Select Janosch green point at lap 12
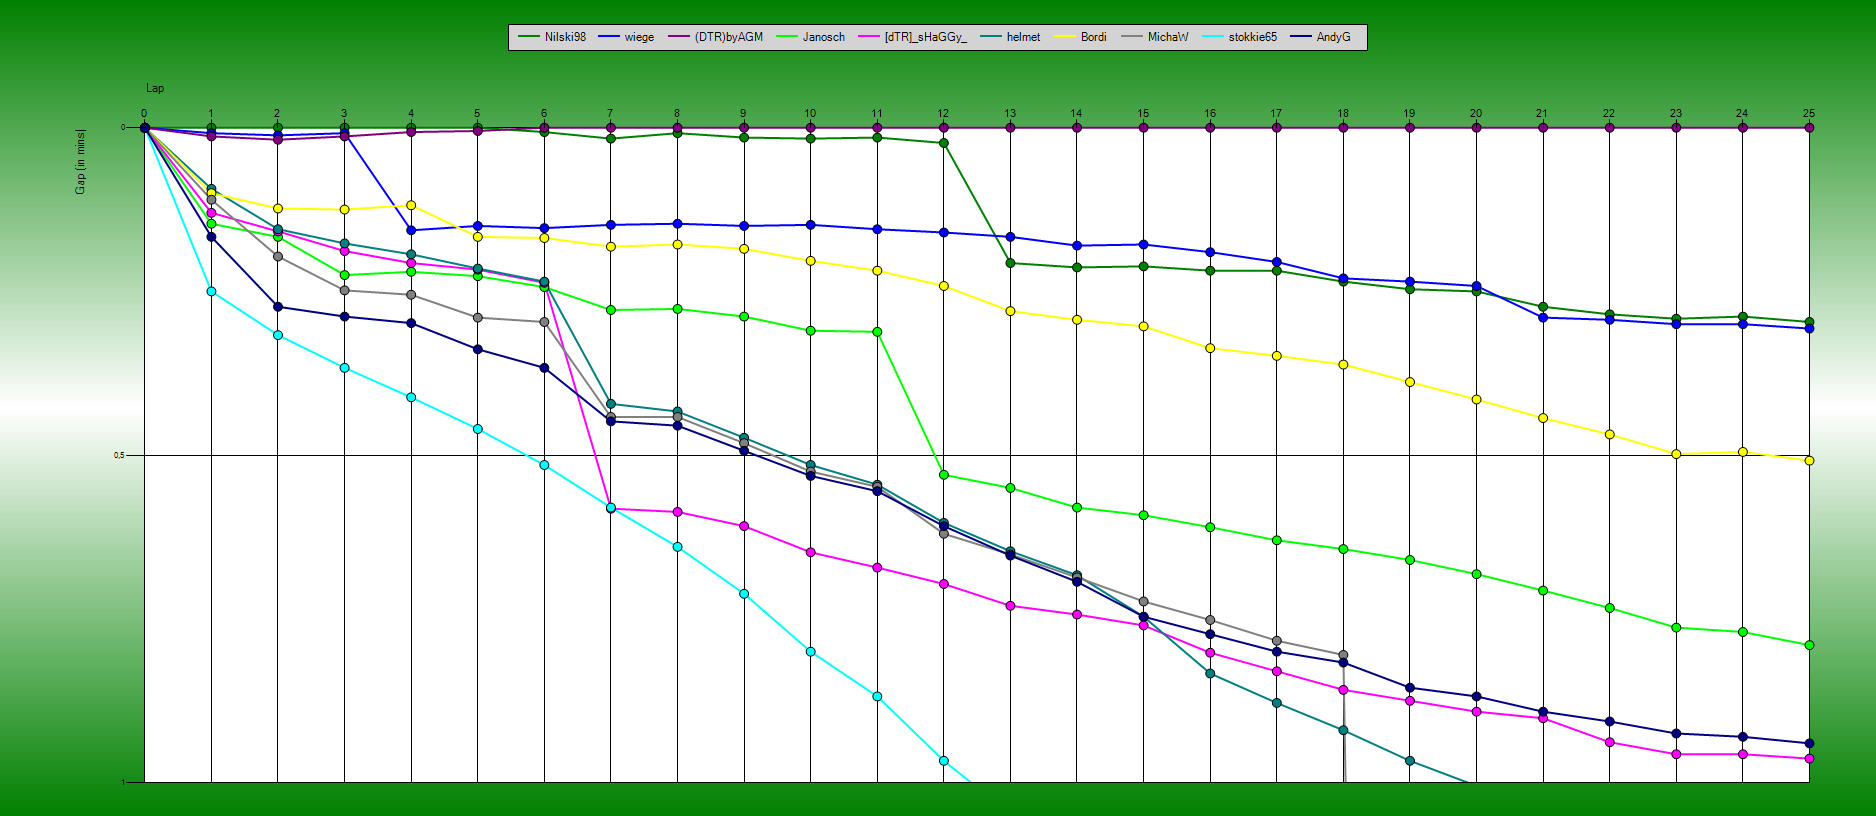The image size is (1876, 816). coord(943,475)
